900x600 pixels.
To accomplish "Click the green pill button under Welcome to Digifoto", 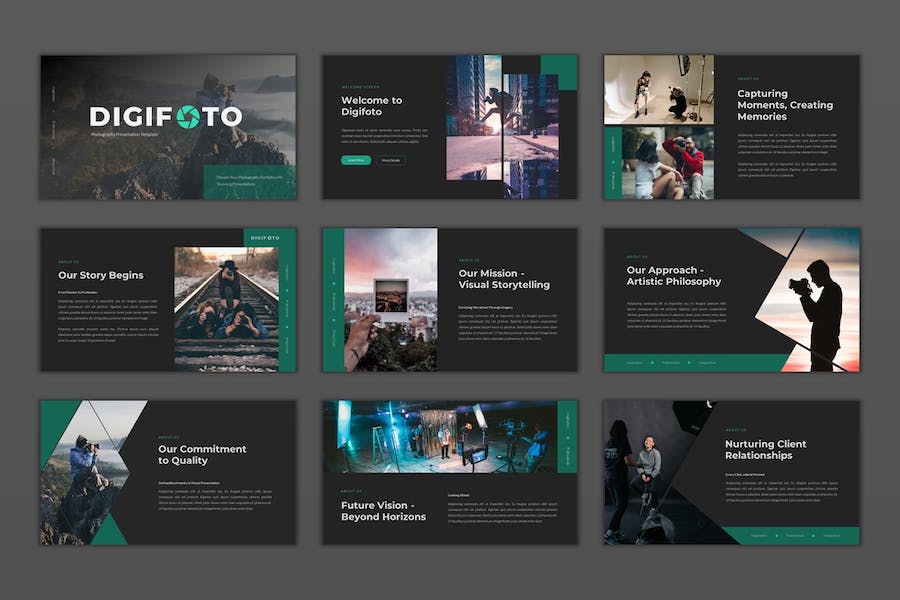I will [x=356, y=160].
